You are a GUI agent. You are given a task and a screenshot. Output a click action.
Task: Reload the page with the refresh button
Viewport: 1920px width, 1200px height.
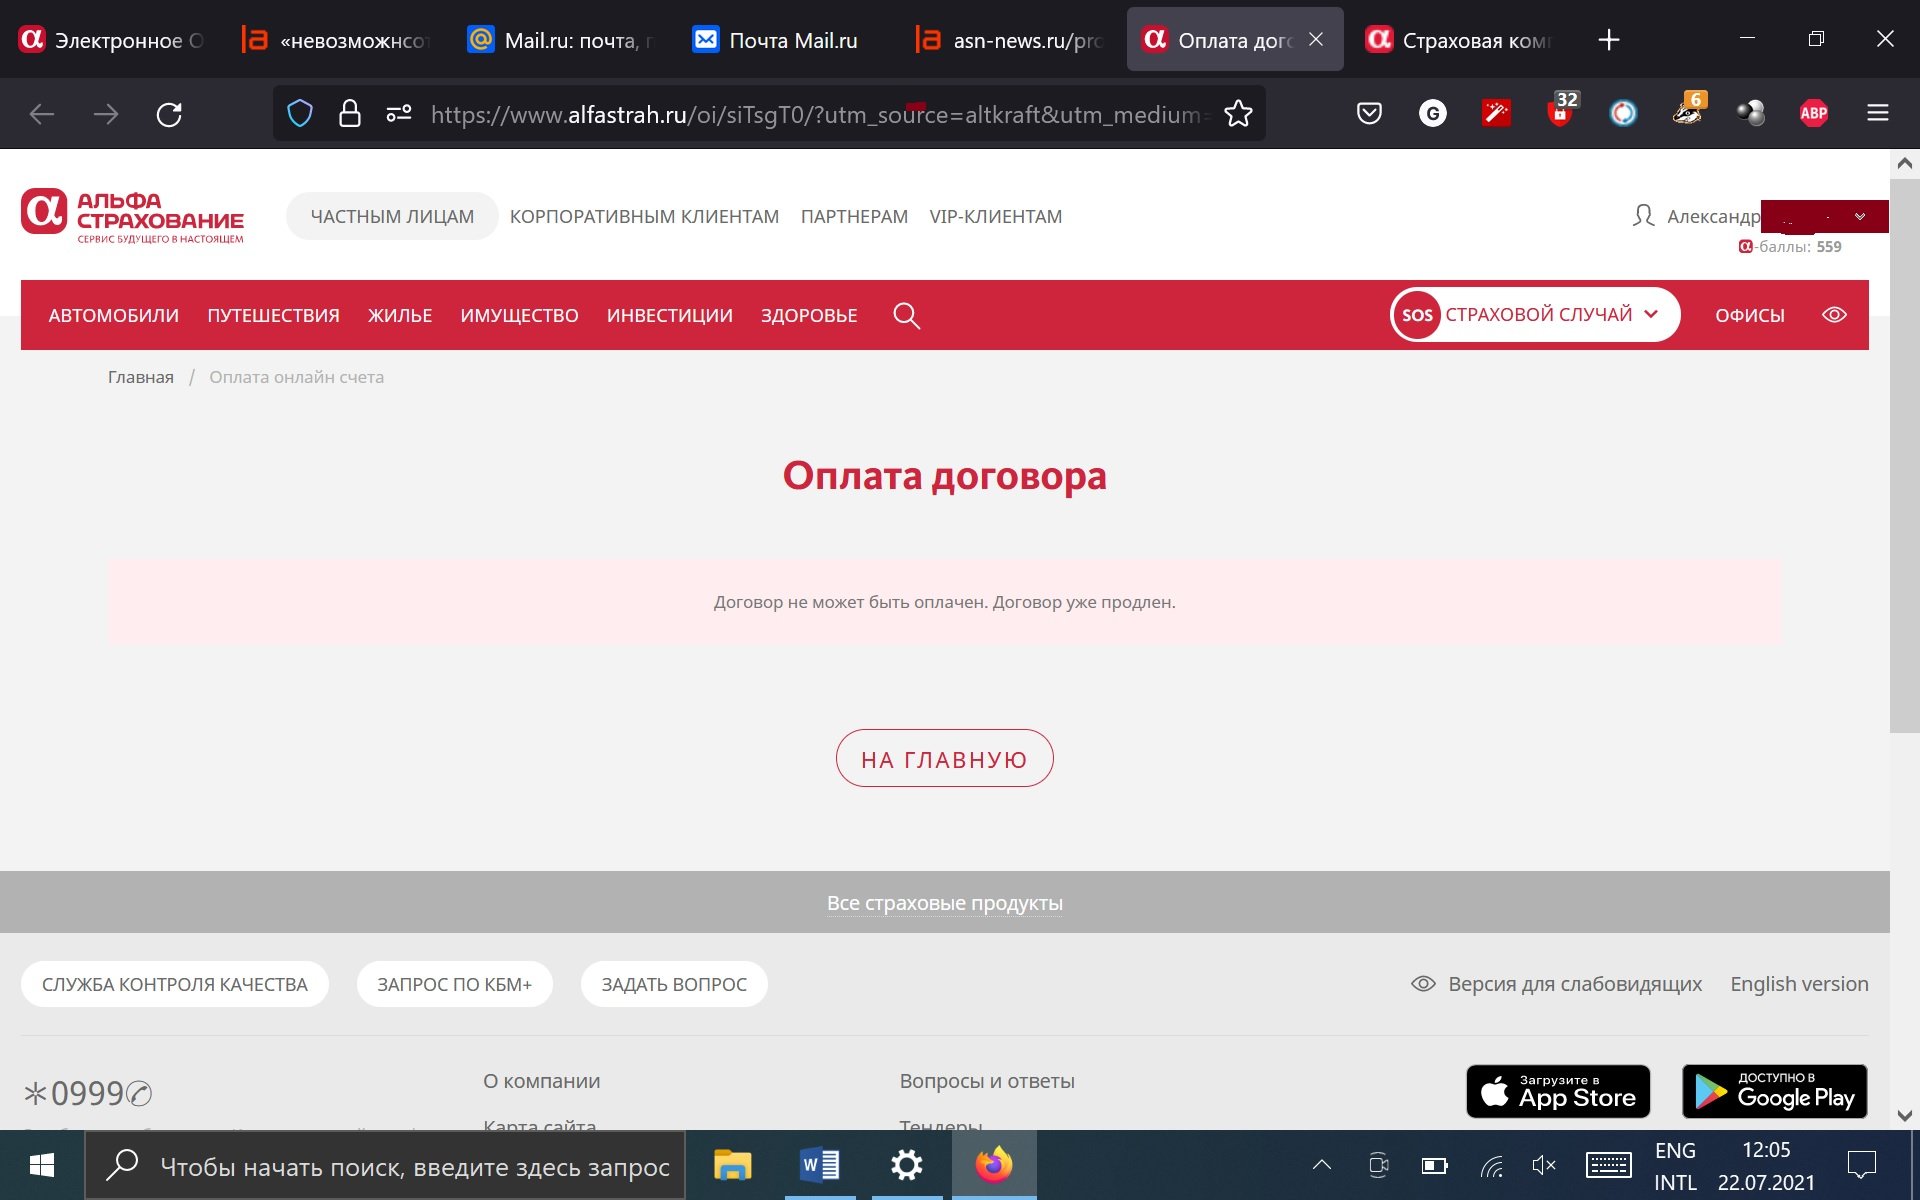pos(169,114)
